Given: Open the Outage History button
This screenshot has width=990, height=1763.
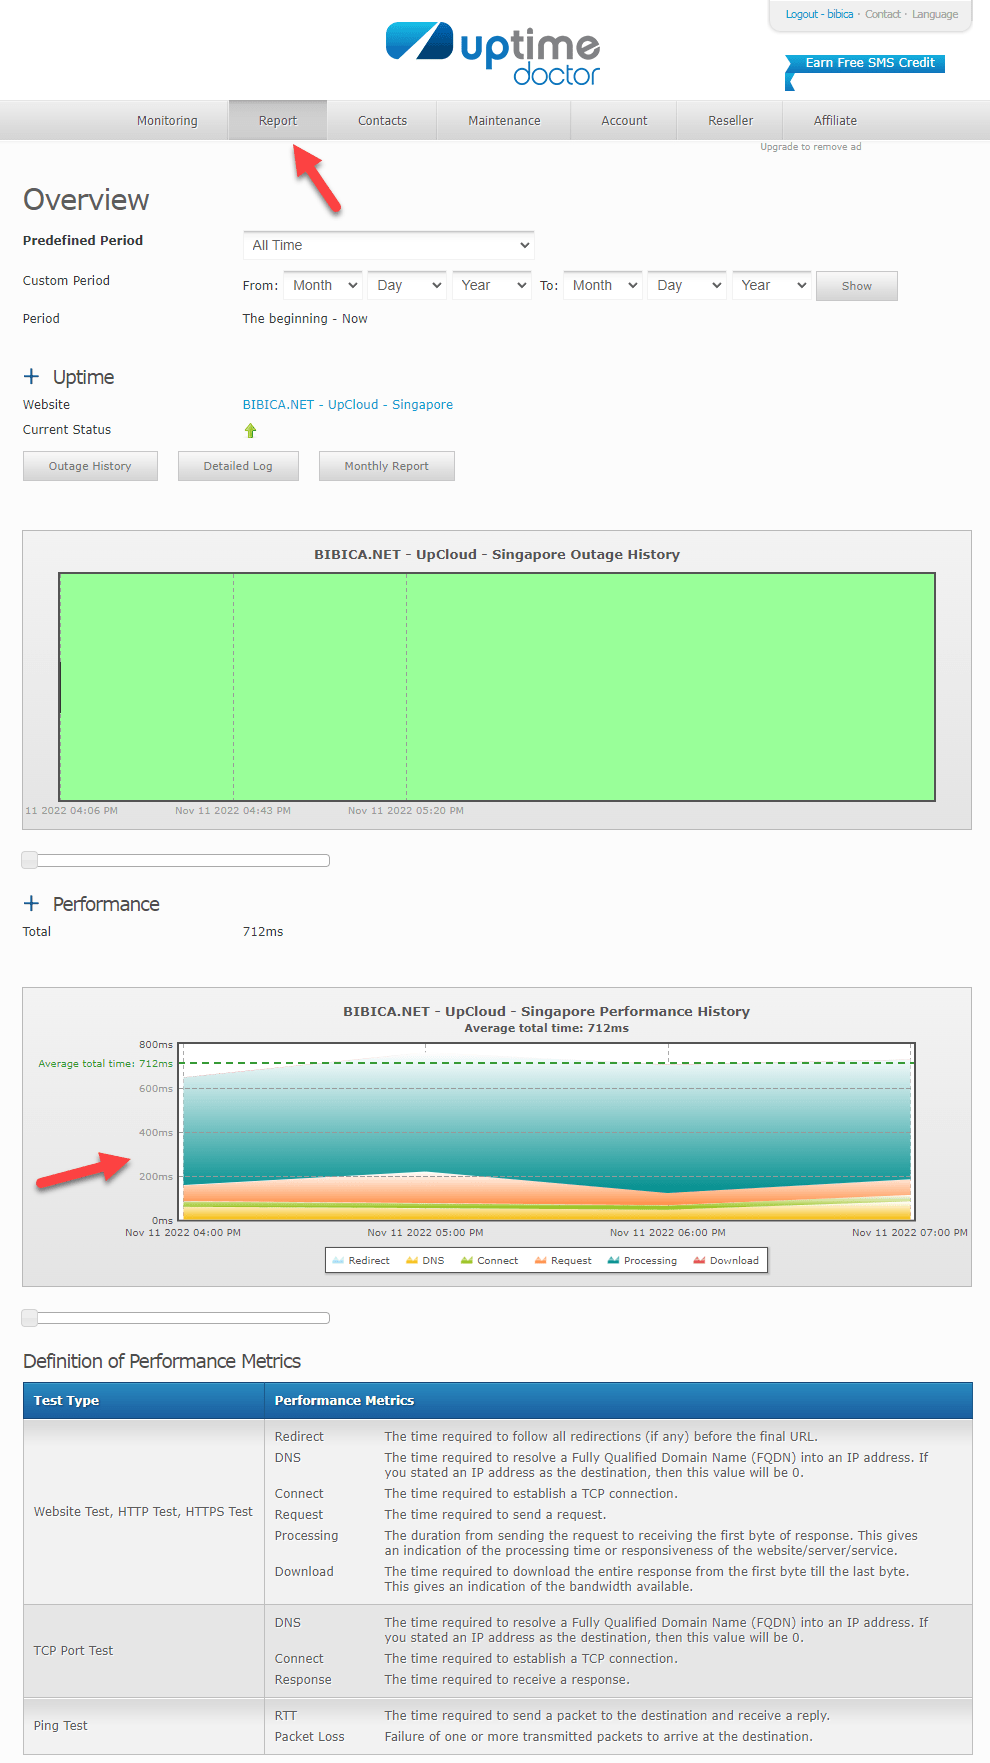Looking at the screenshot, I should [90, 466].
